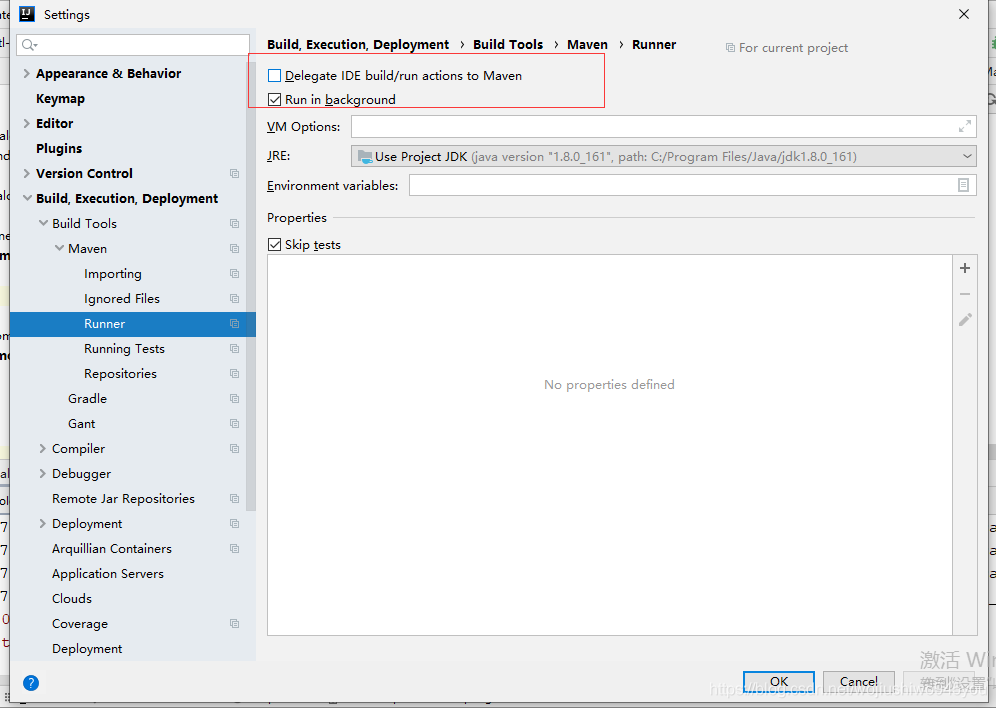Click the remove property minus icon
This screenshot has height=708, width=996.
coord(964,293)
